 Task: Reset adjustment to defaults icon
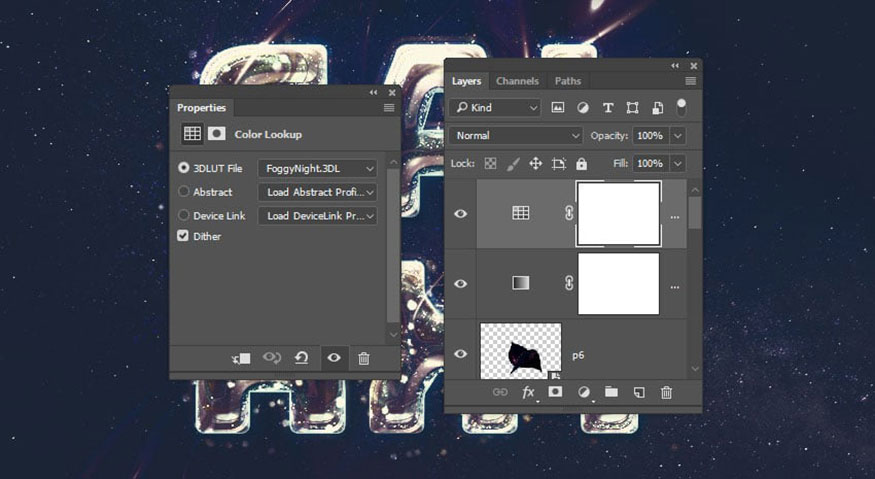coord(301,358)
